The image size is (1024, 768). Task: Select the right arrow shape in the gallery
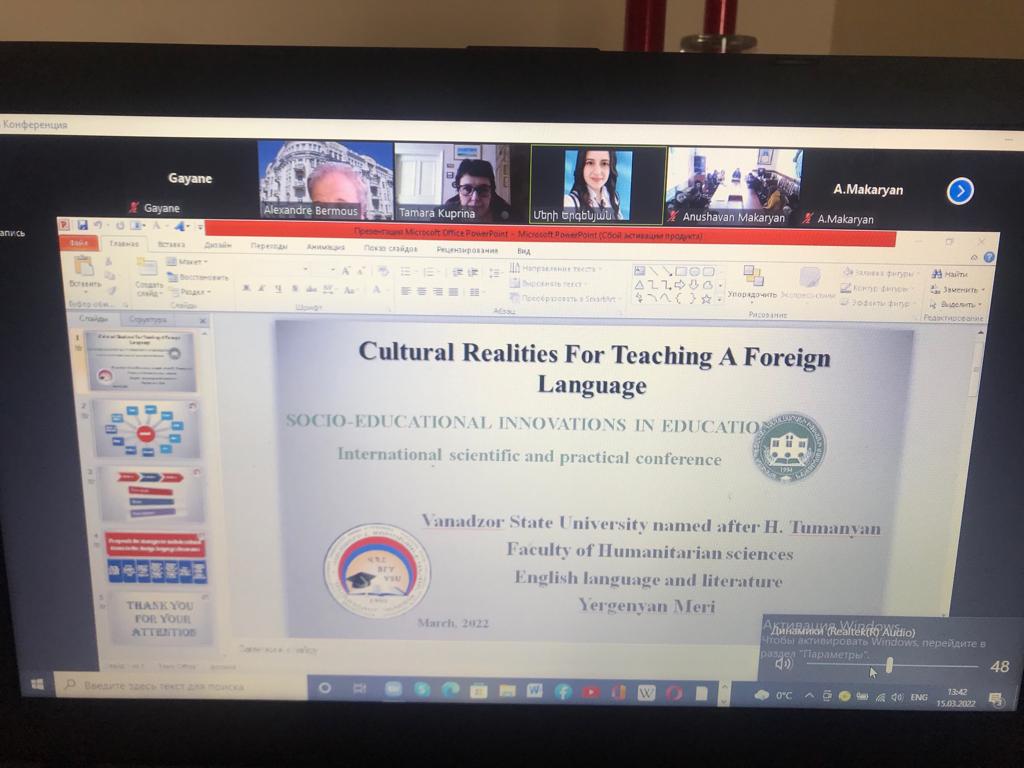(x=680, y=285)
